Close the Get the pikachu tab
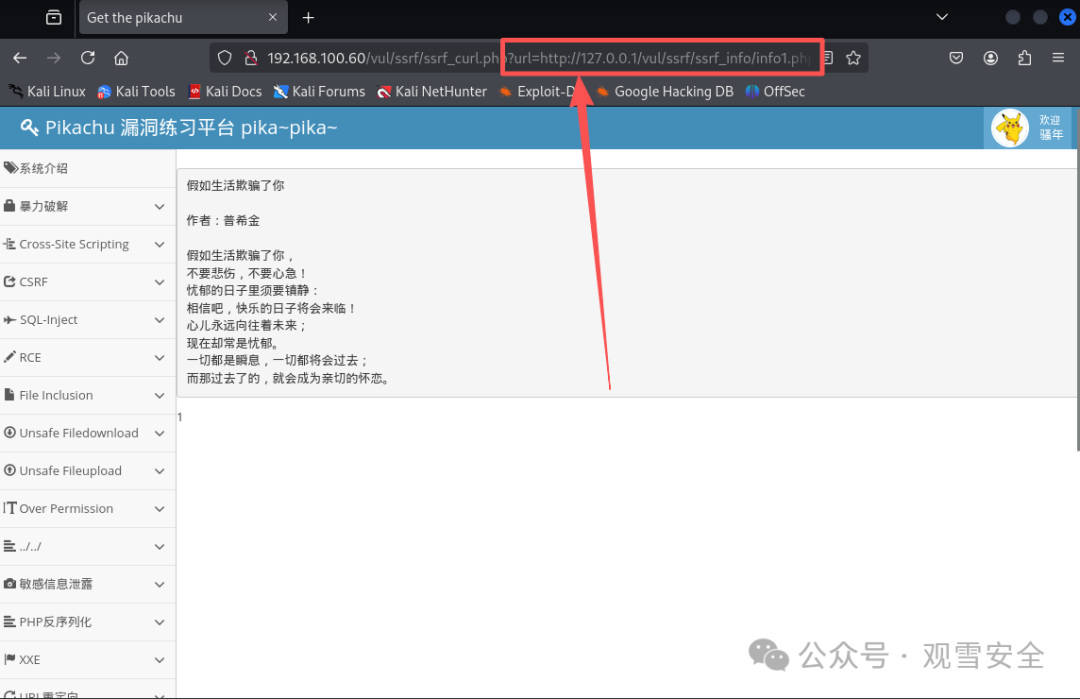1080x699 pixels. (x=273, y=17)
